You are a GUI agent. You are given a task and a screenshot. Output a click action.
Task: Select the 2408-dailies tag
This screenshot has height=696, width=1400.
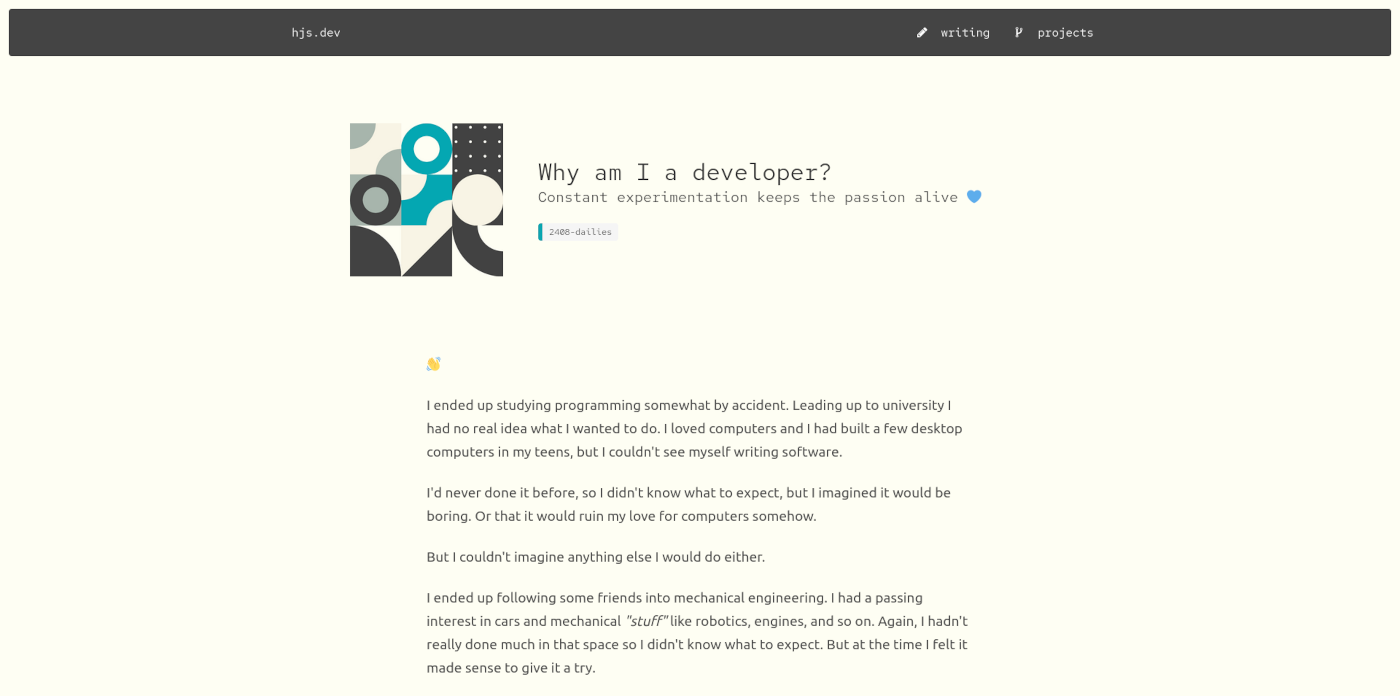pos(580,232)
